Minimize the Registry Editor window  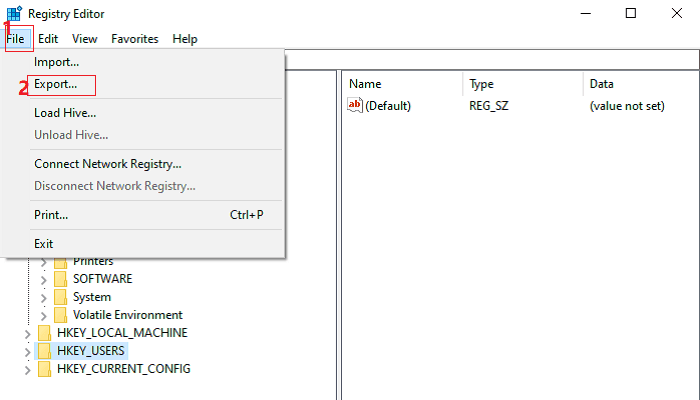(x=586, y=13)
